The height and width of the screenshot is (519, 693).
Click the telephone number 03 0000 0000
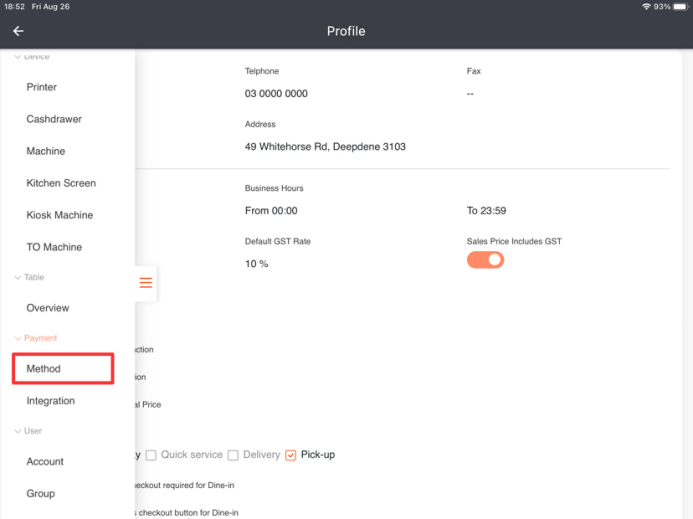coord(276,94)
